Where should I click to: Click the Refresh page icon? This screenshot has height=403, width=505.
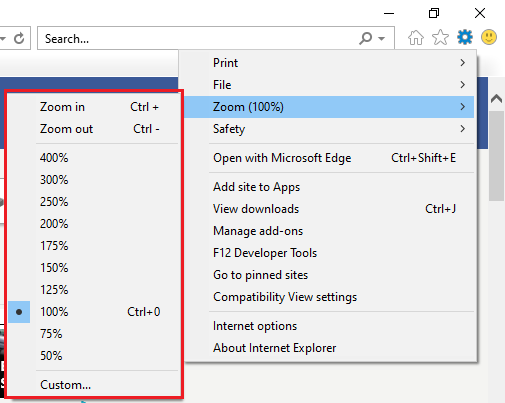pos(19,38)
